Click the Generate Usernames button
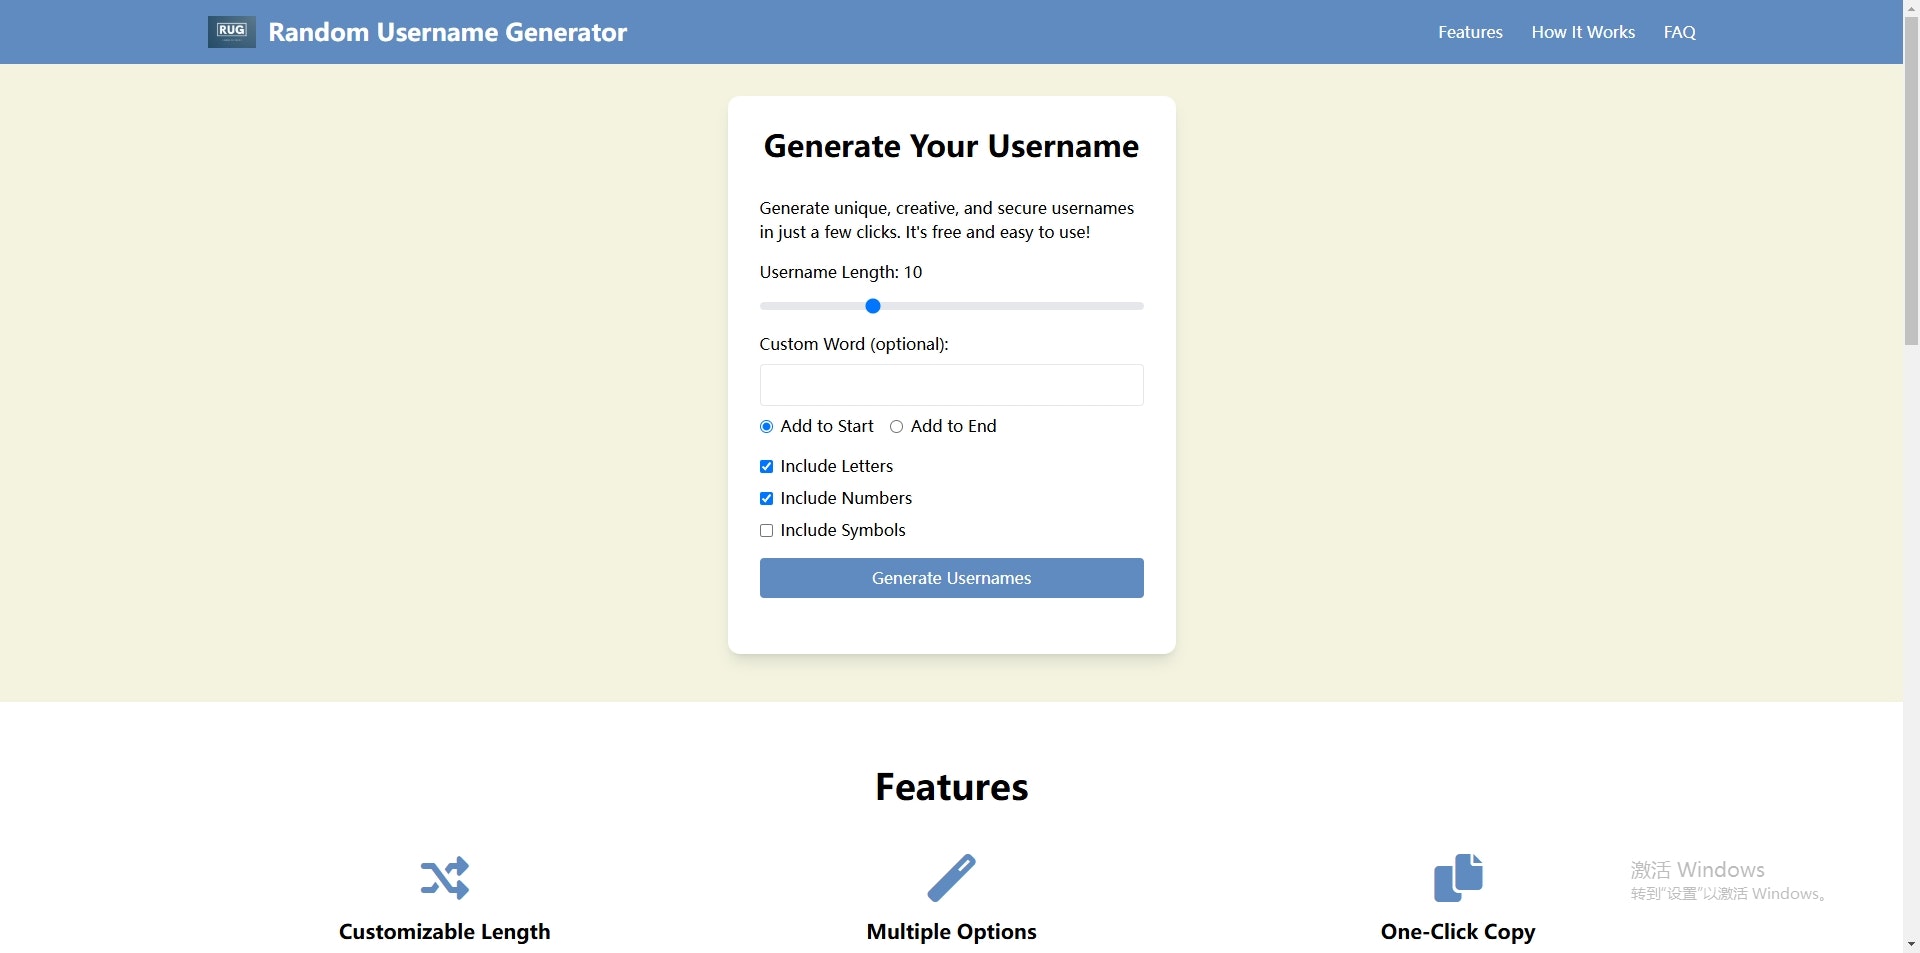The width and height of the screenshot is (1920, 953). point(951,578)
